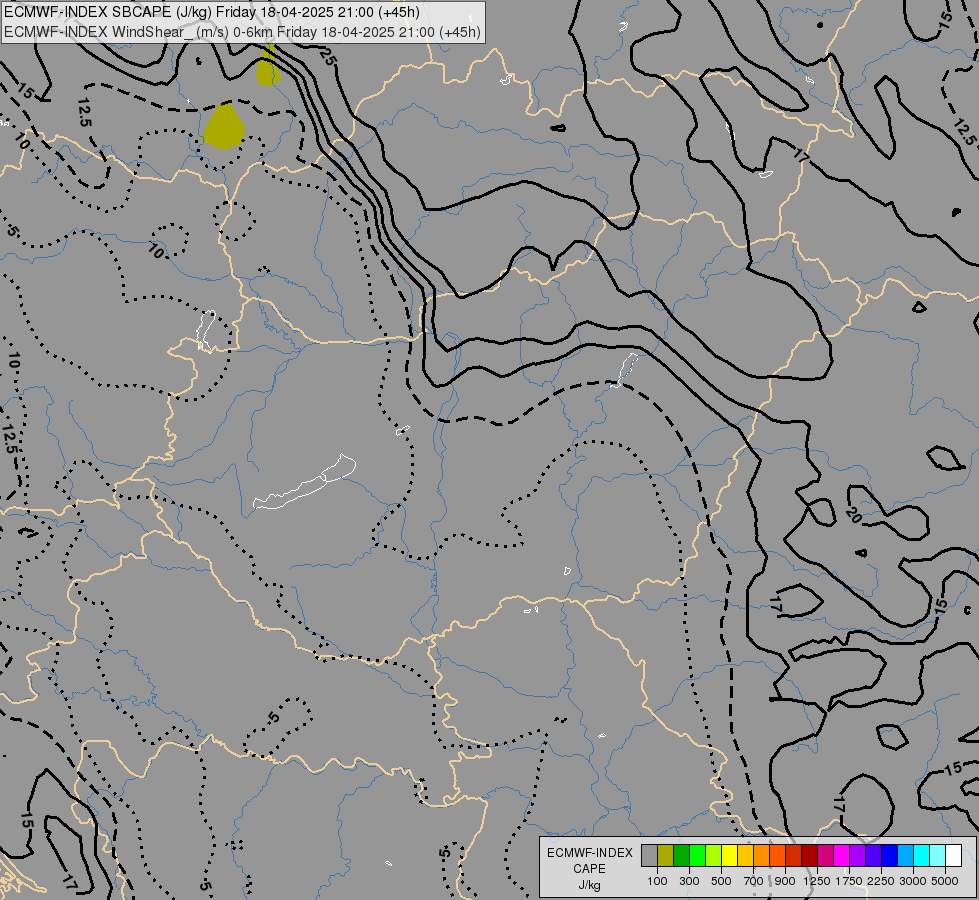Click the bright magenta legend swatch left of 1750

pos(841,856)
